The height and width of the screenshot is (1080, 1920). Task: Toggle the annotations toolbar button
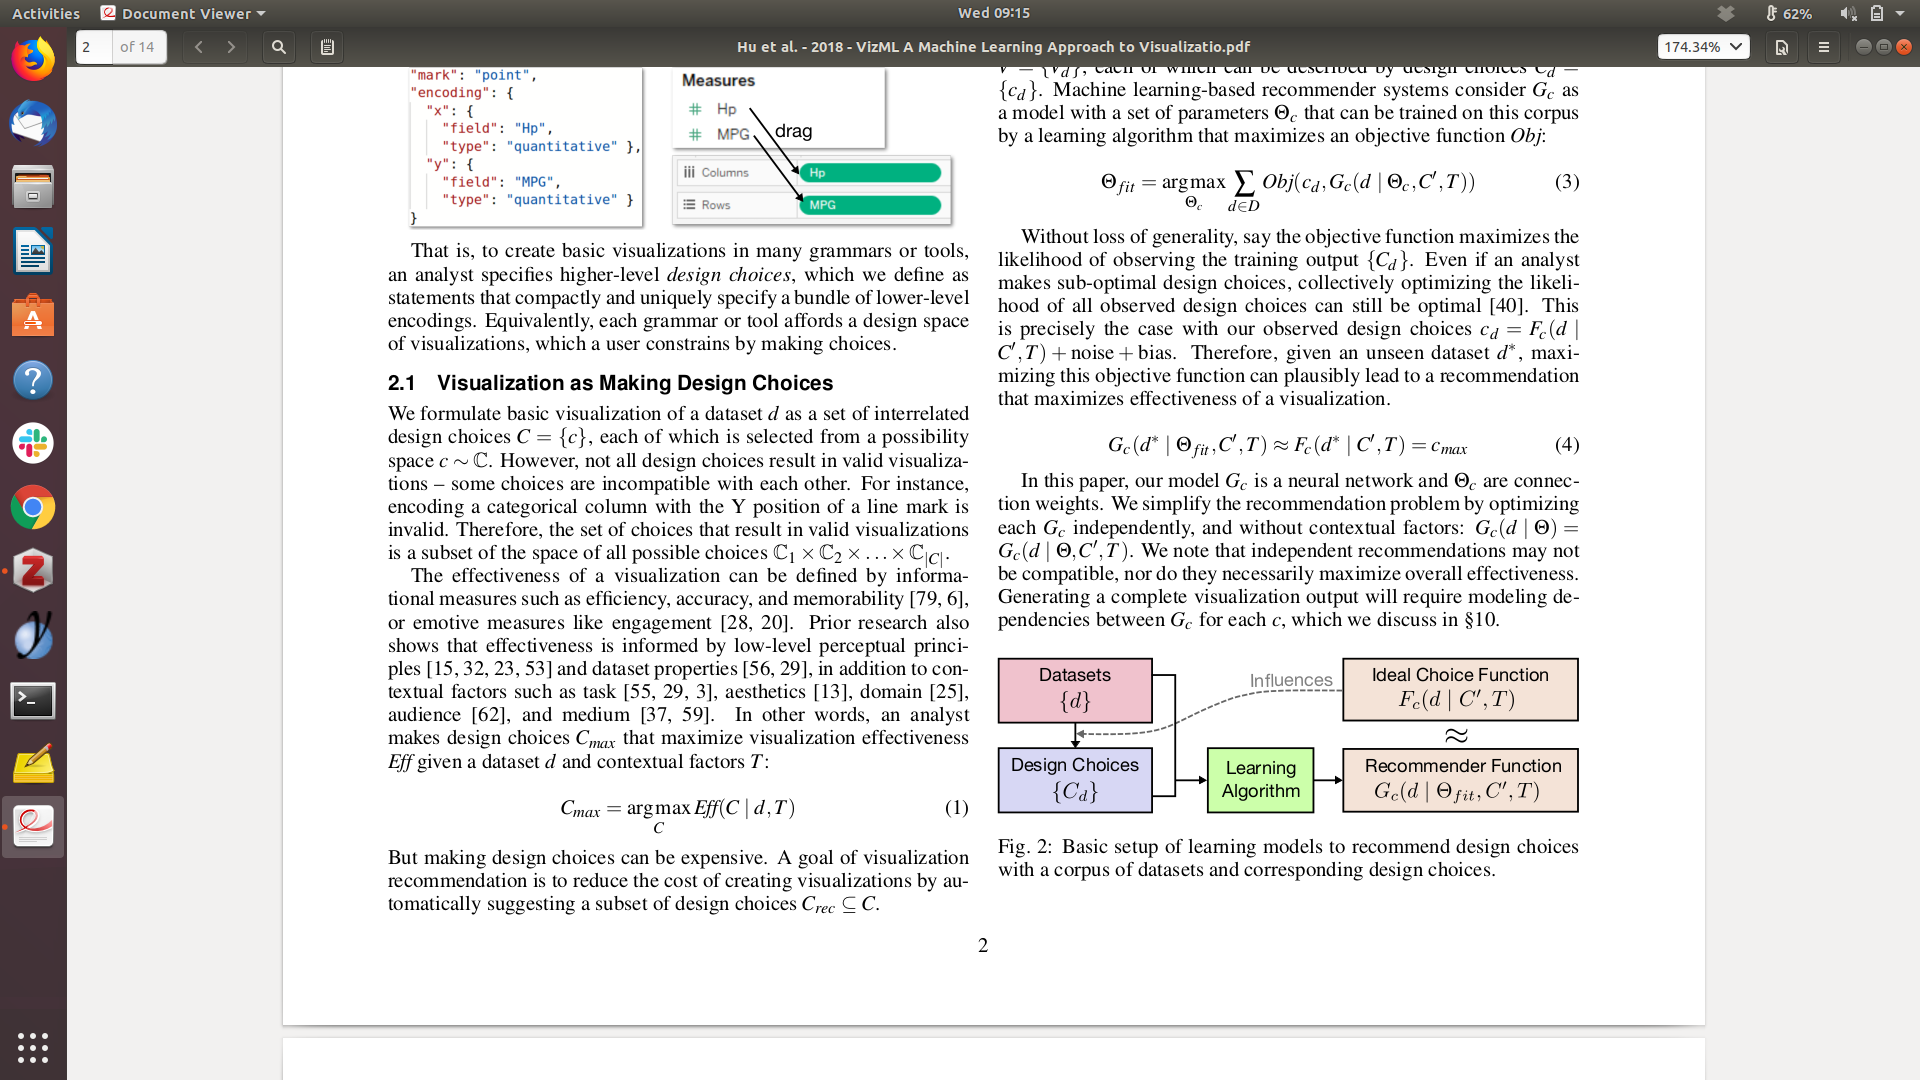point(327,47)
